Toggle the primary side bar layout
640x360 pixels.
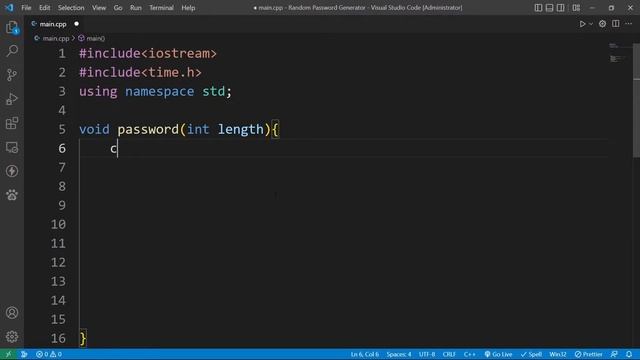(x=538, y=8)
